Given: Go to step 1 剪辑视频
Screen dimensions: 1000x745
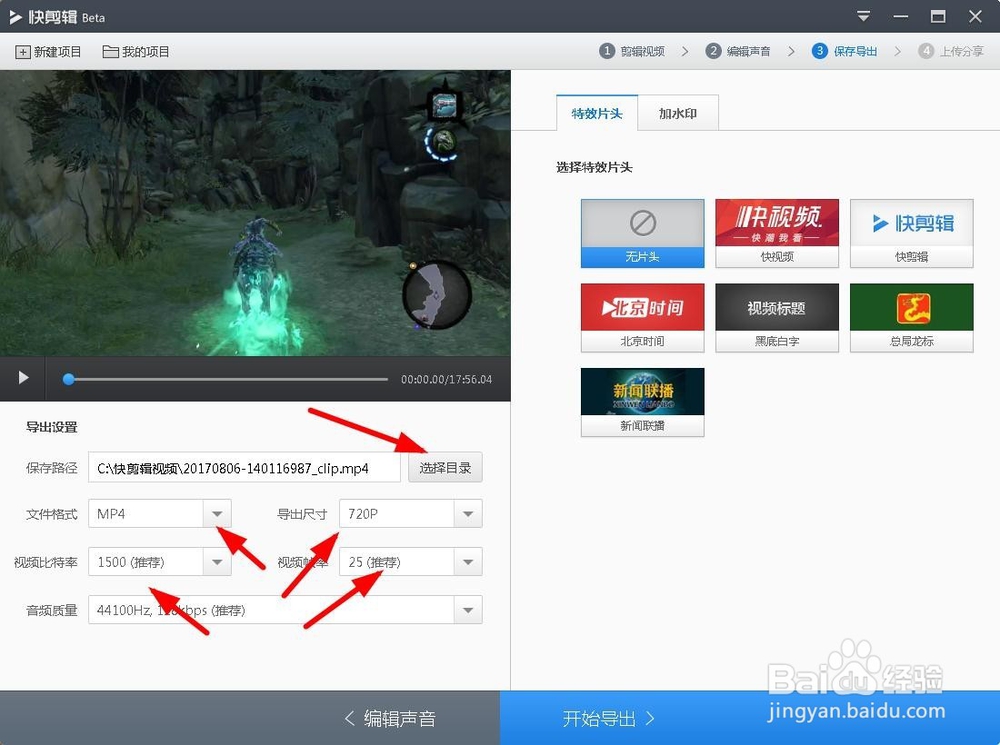Looking at the screenshot, I should coord(632,51).
